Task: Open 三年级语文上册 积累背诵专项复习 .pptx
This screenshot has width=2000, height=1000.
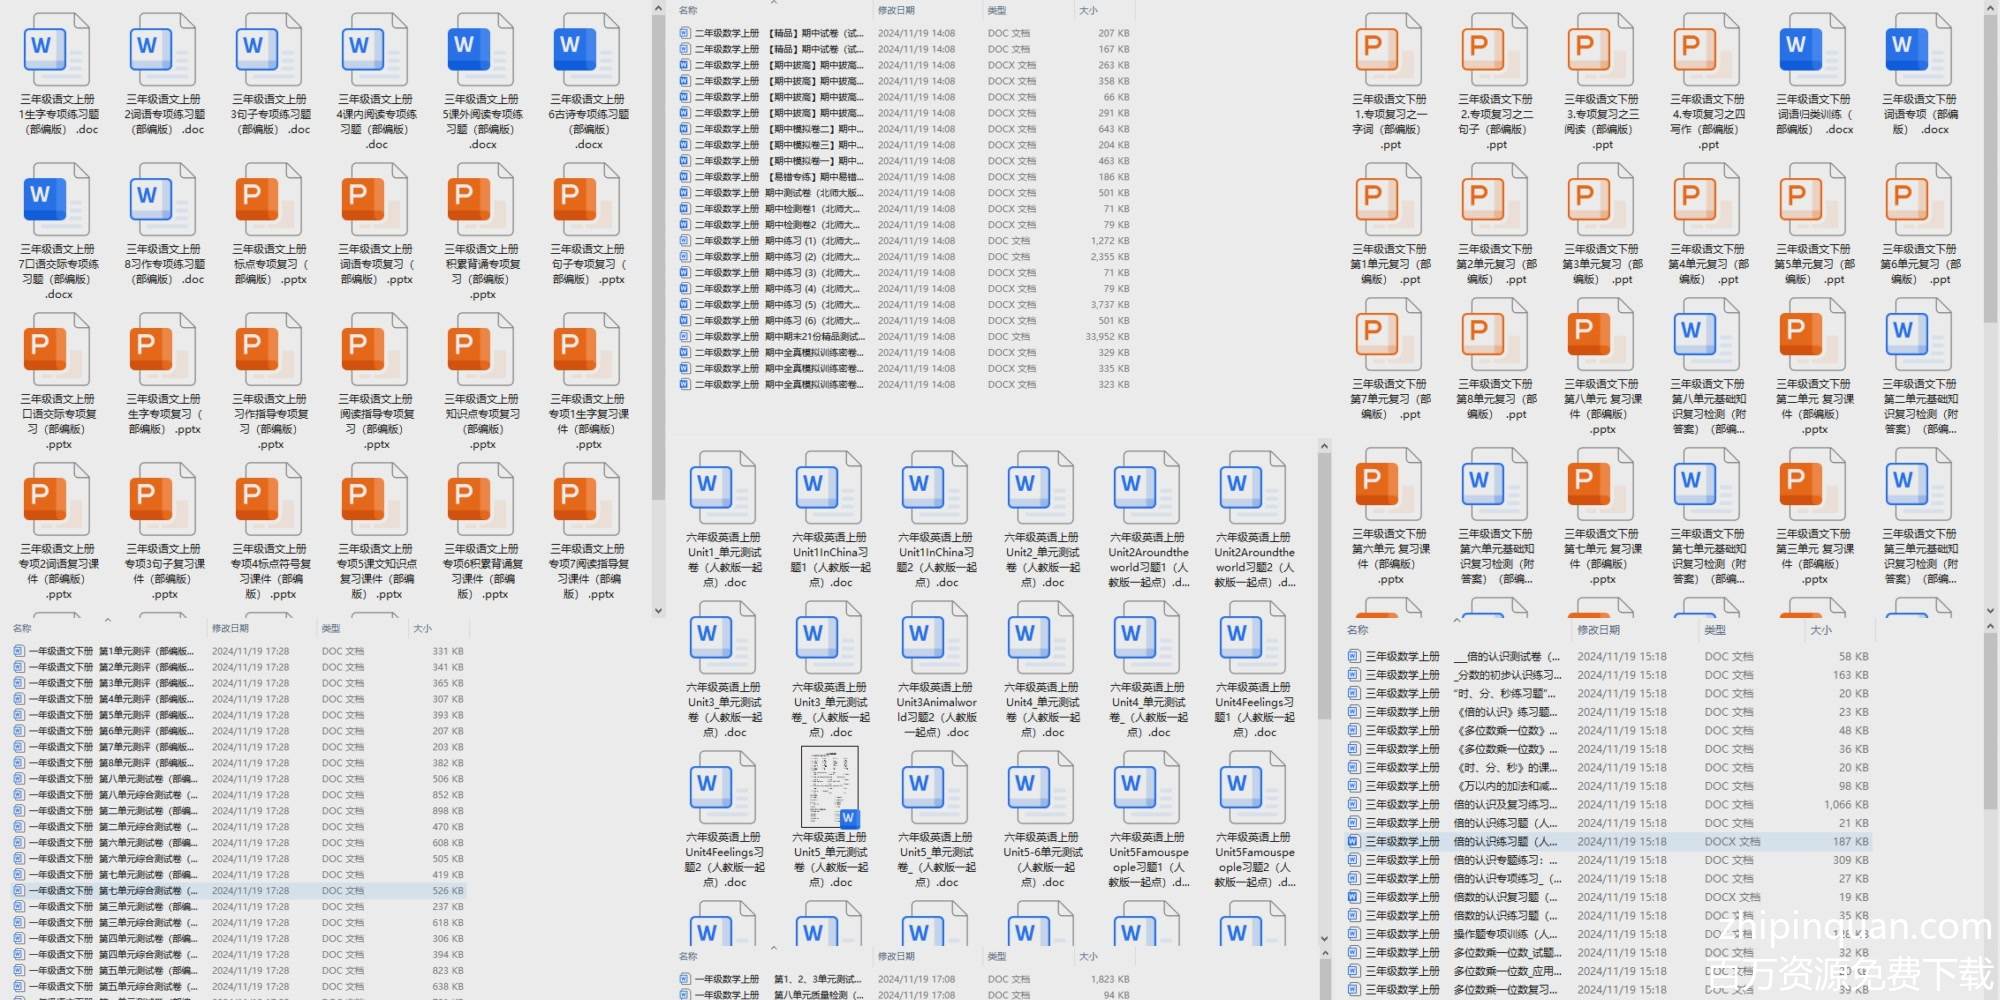Action: 483,232
